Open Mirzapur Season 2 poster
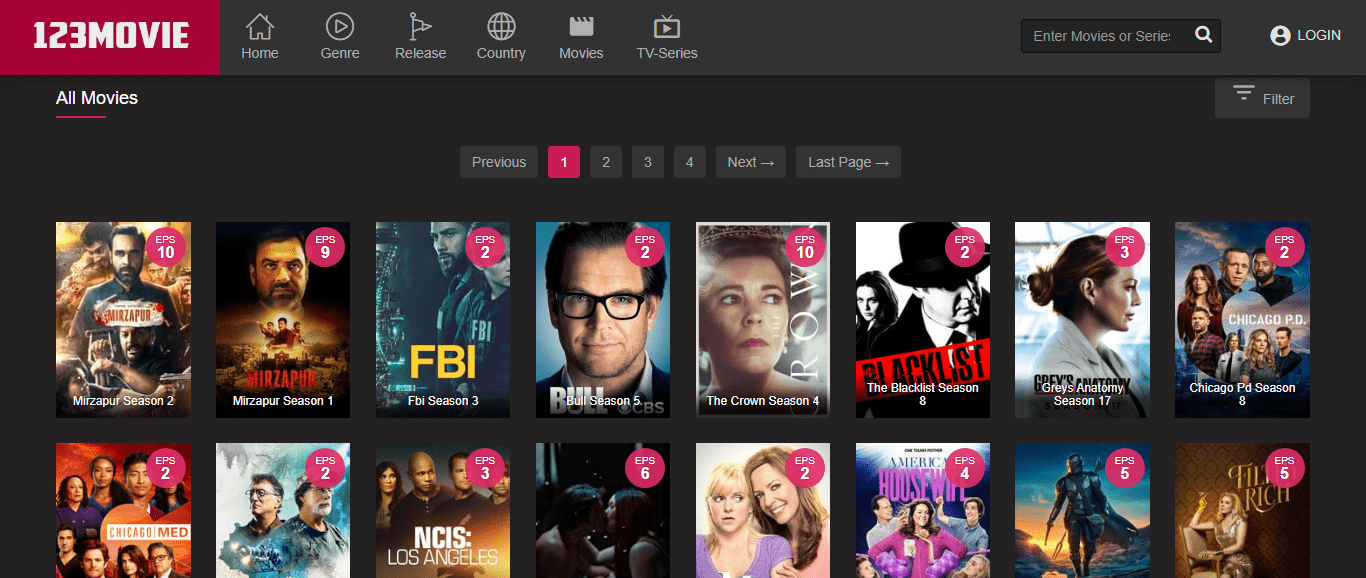Image resolution: width=1366 pixels, height=578 pixels. (x=123, y=320)
